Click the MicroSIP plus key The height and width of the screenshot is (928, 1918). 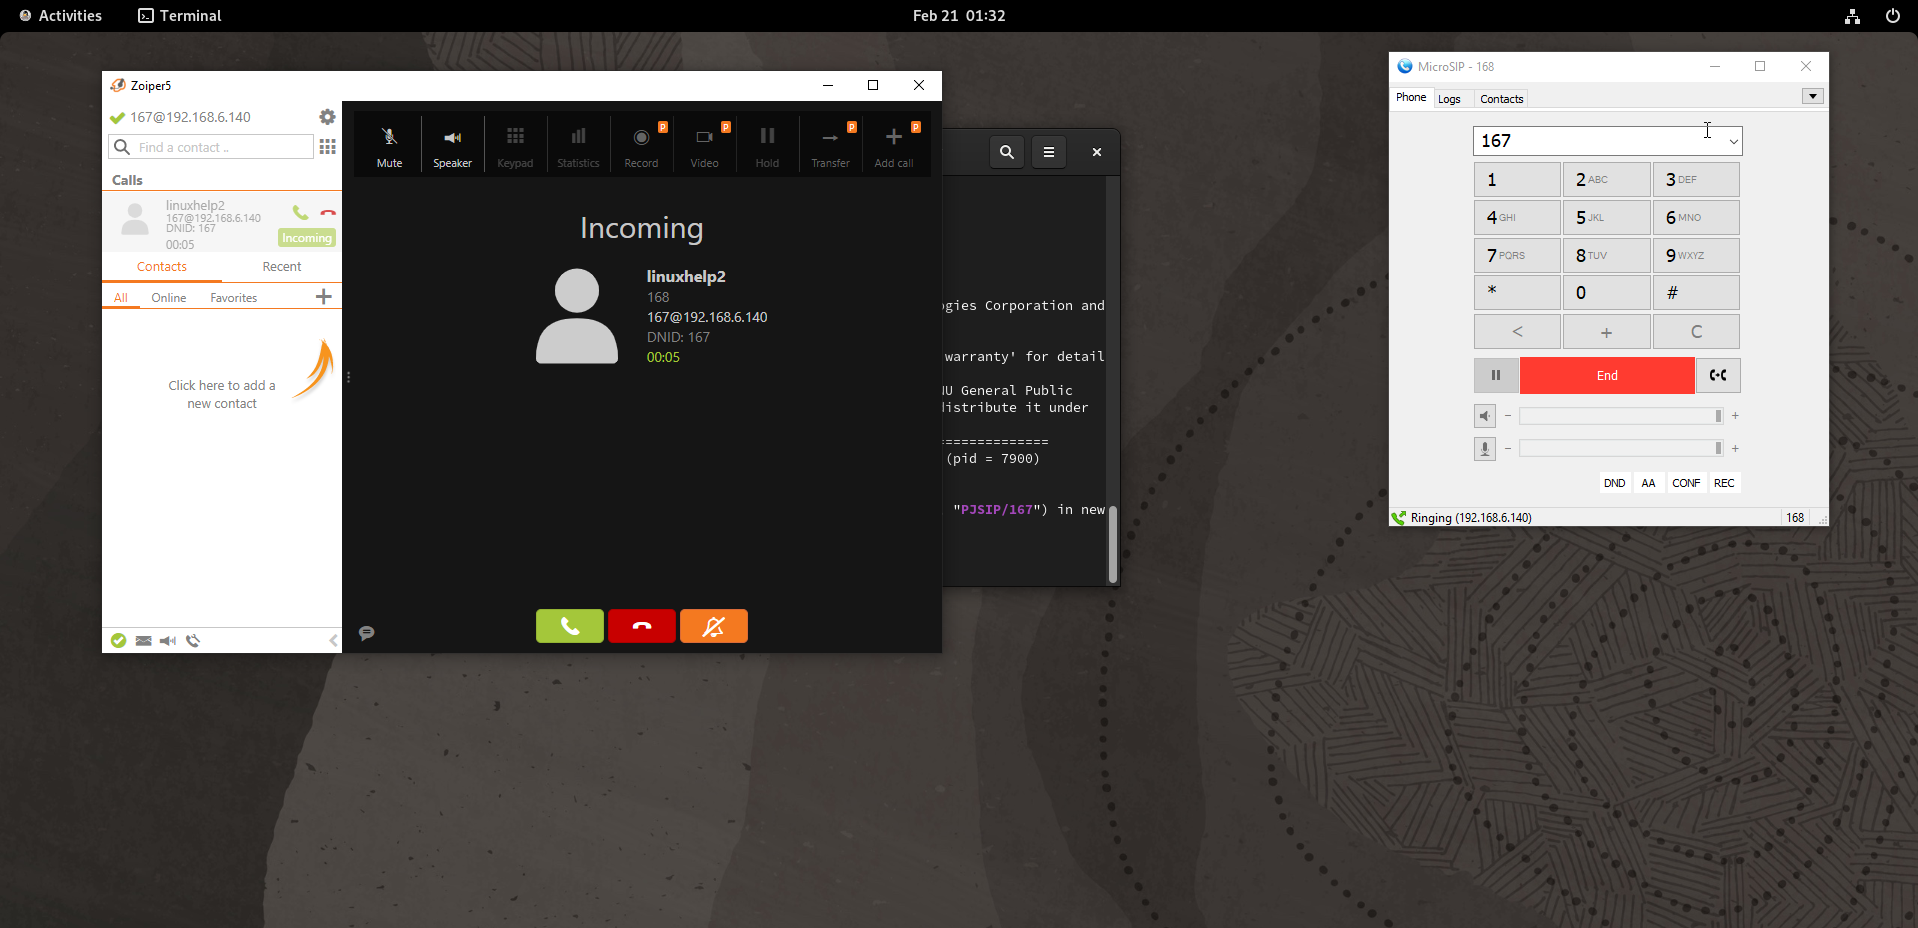(x=1606, y=332)
